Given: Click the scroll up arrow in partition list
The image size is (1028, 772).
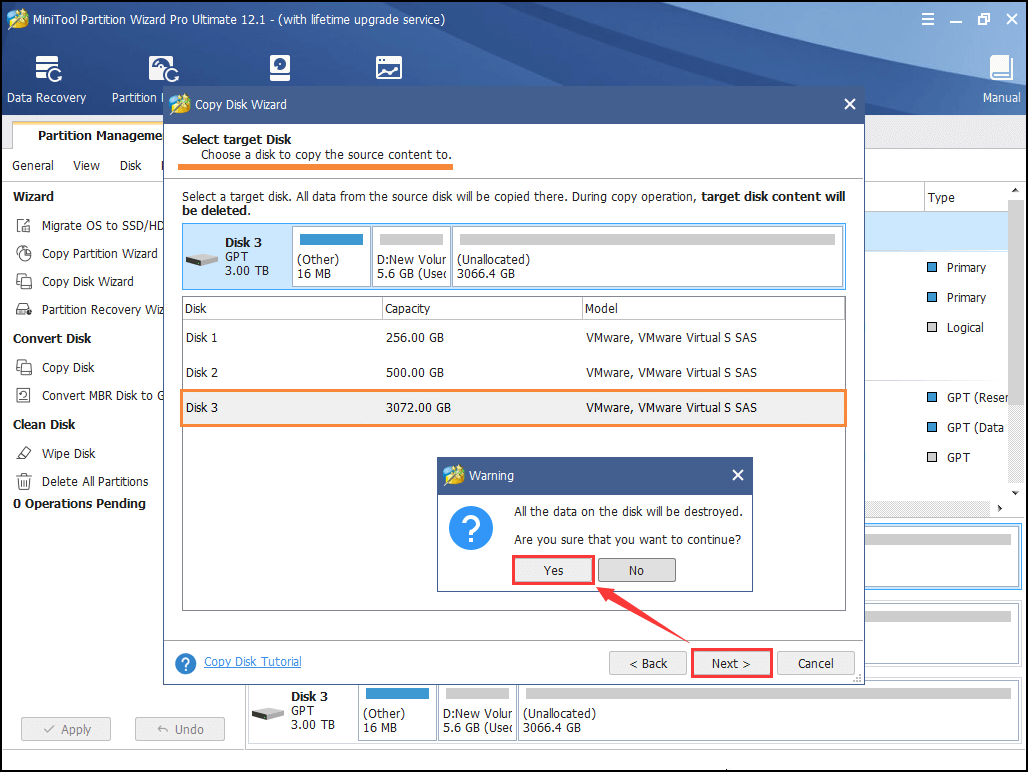Looking at the screenshot, I should click(x=1015, y=191).
